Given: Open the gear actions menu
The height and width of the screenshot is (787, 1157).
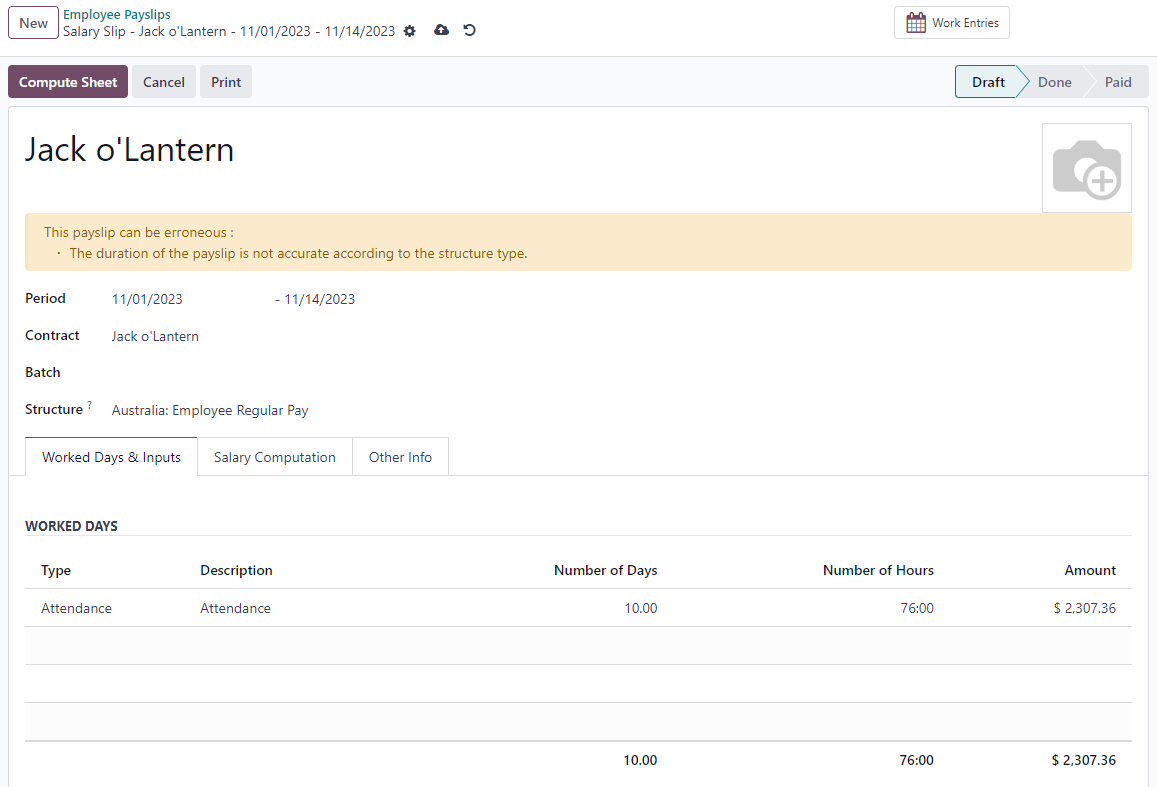Looking at the screenshot, I should [409, 31].
